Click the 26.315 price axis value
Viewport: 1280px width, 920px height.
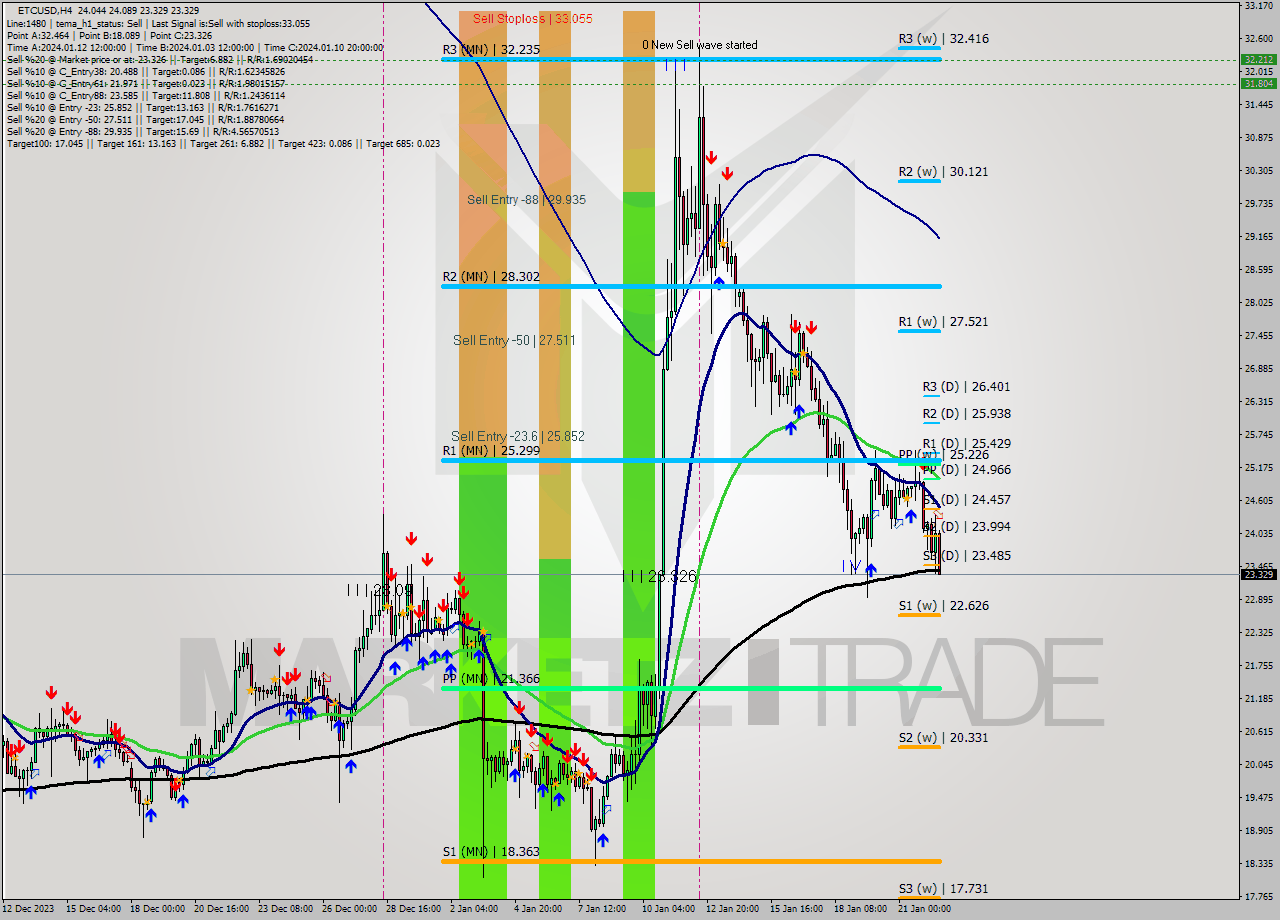pos(1258,402)
